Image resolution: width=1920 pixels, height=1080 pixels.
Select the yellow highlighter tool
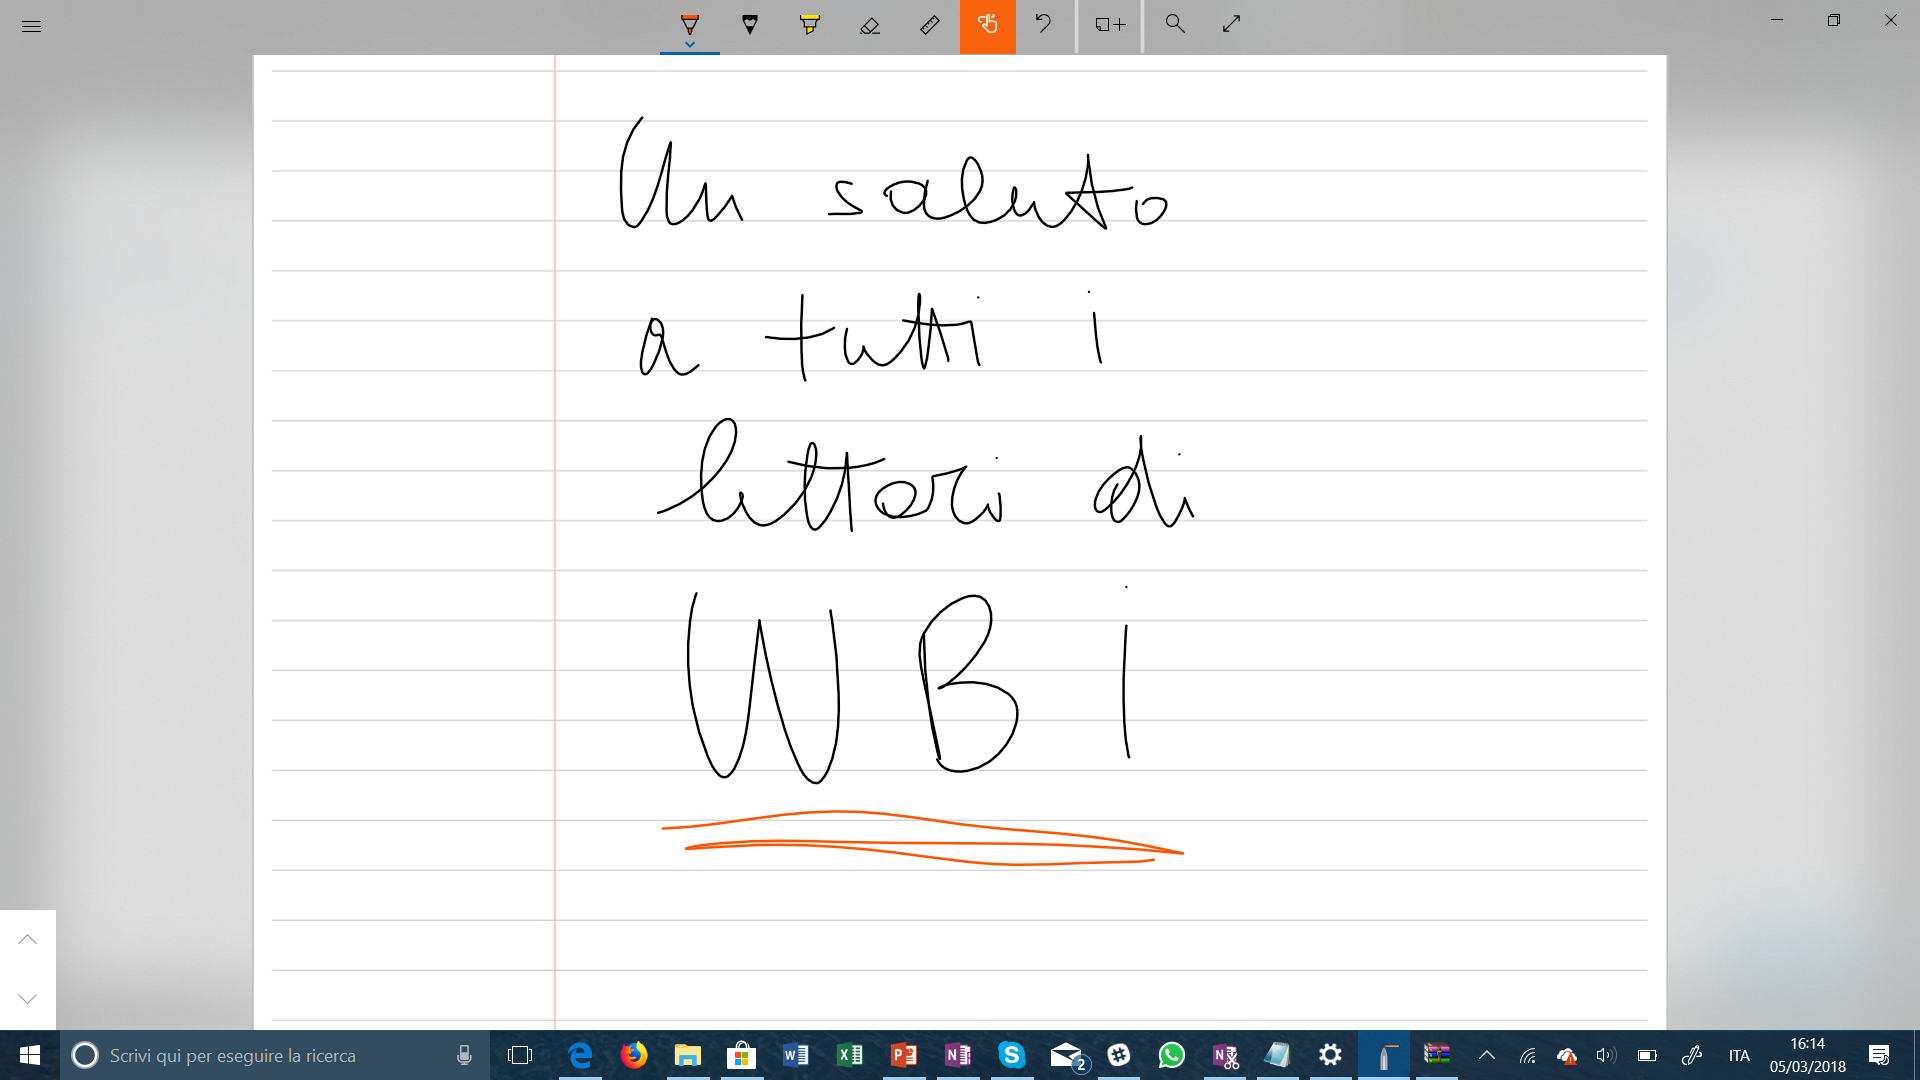click(809, 24)
